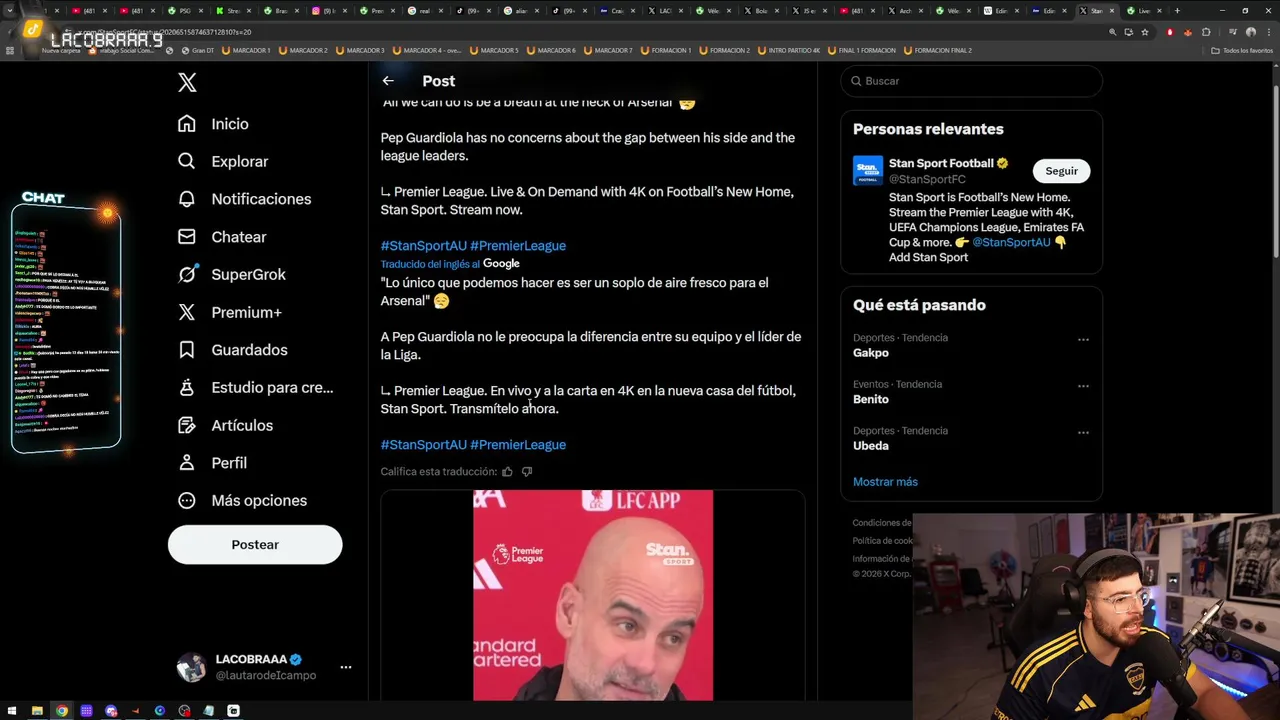Click Google translation attribution link
Screen dimensions: 1280x720
[x=501, y=264]
